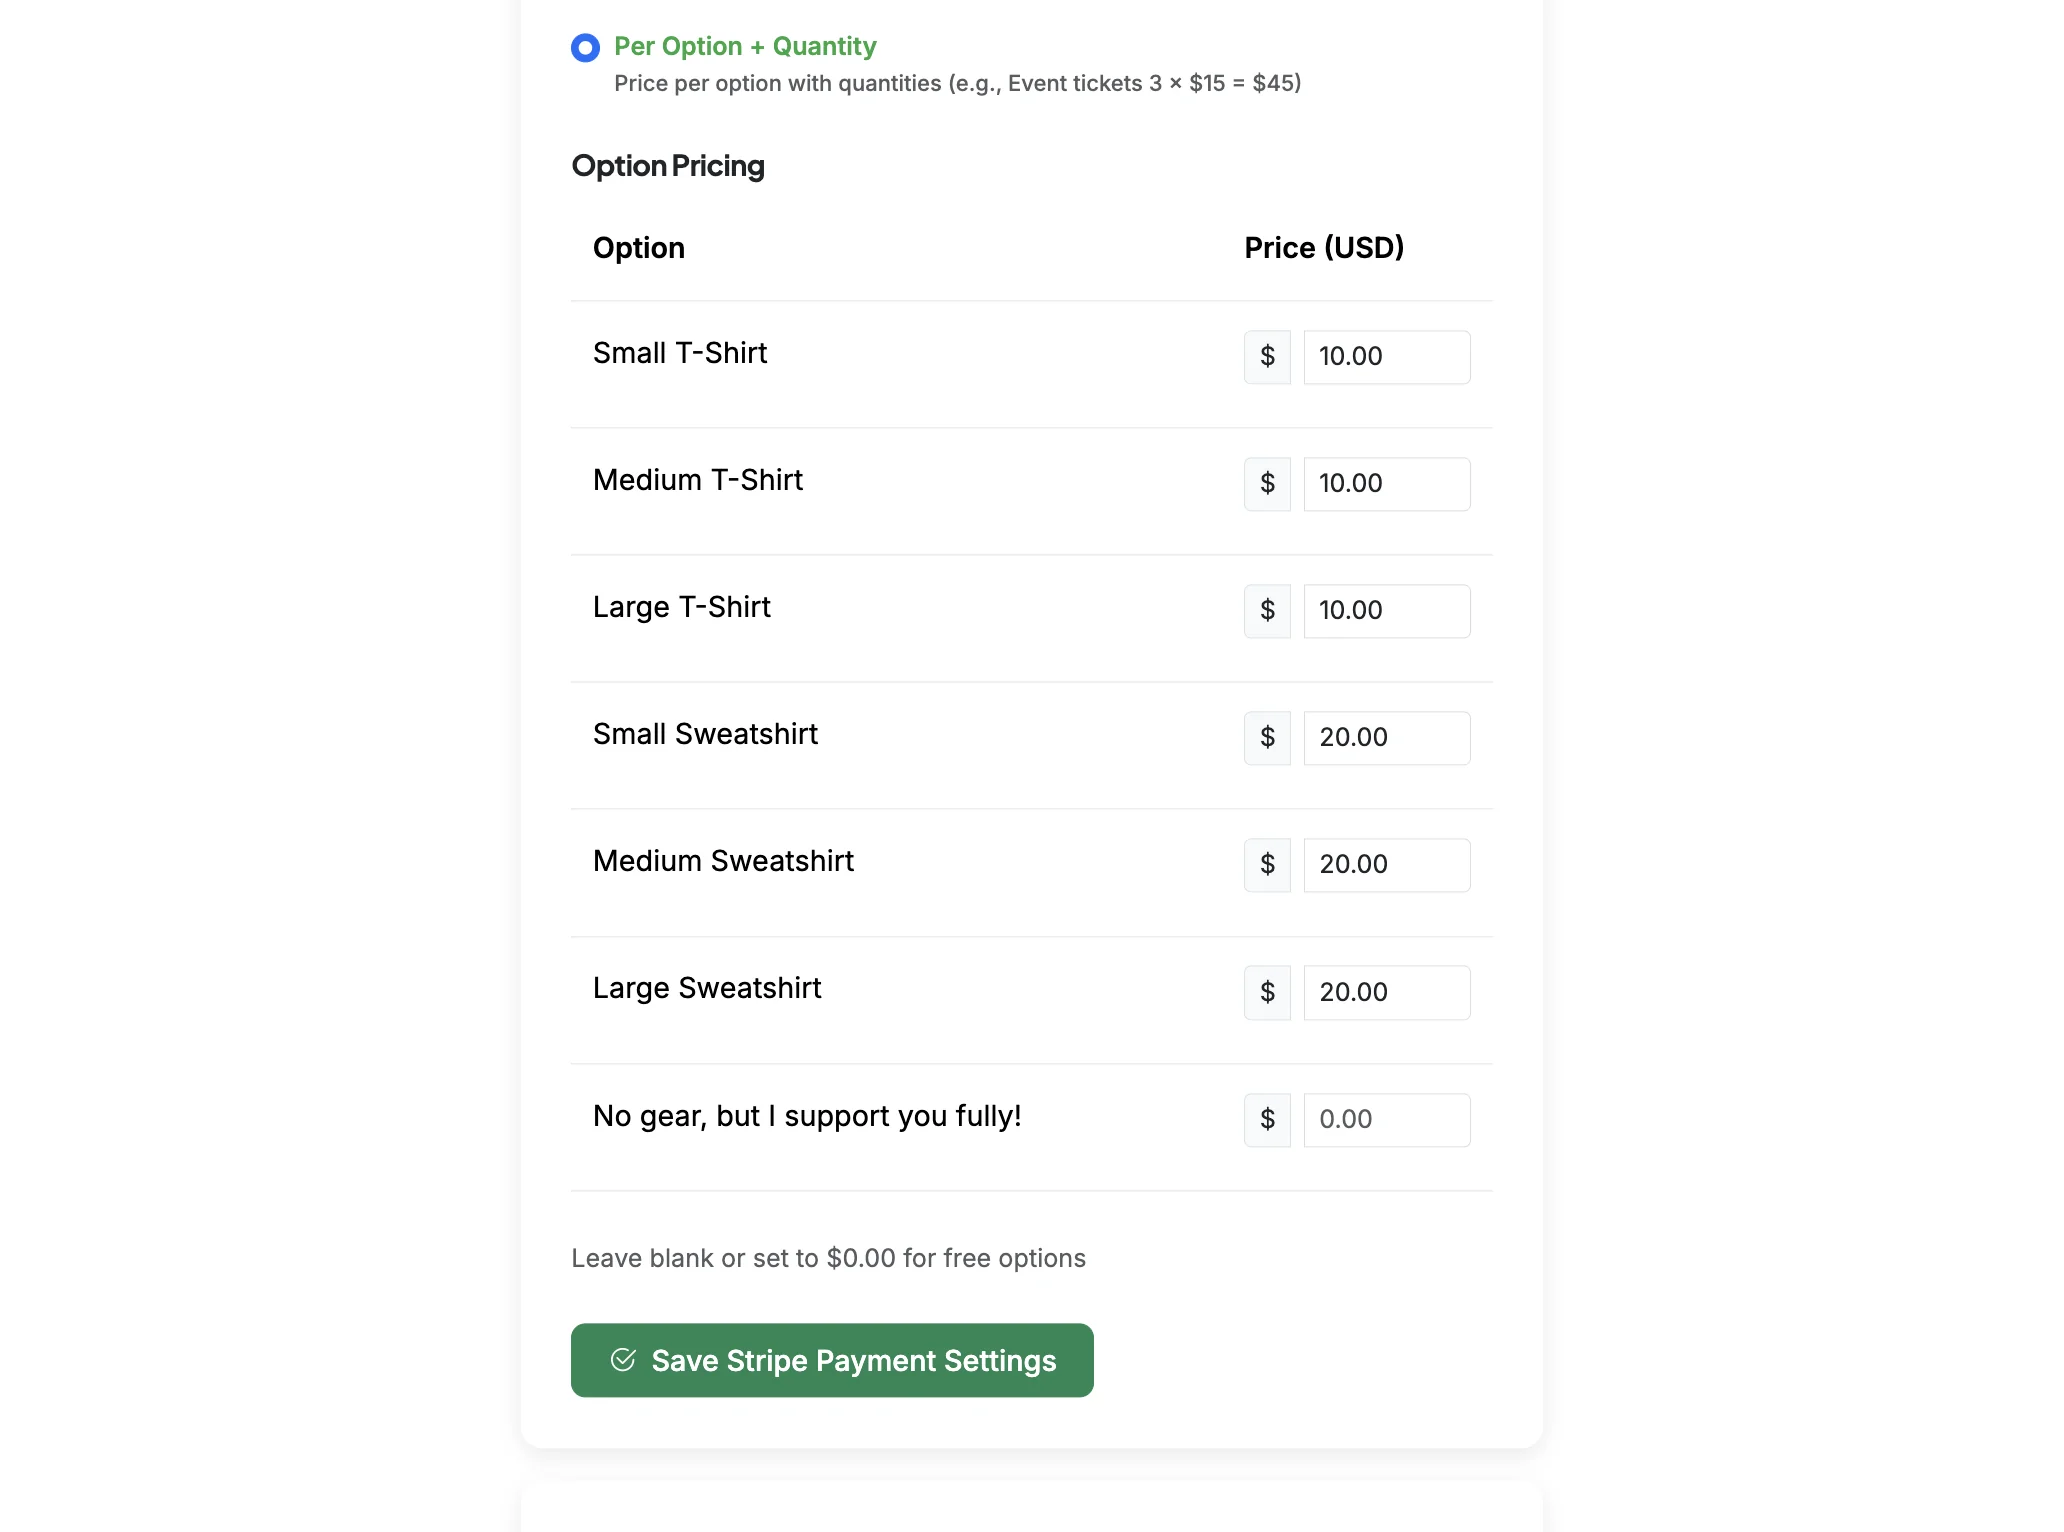
Task: Click the Option column header
Action: 638,248
